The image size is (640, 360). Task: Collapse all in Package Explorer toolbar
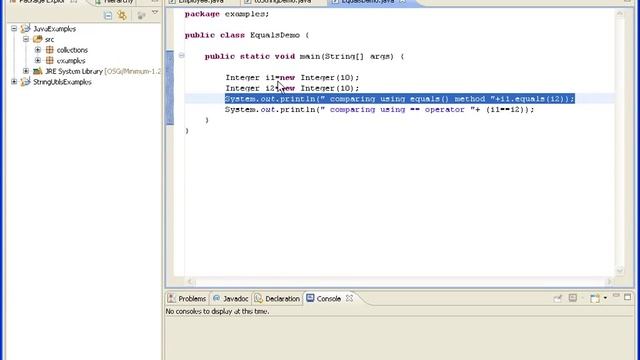pyautogui.click(x=108, y=16)
